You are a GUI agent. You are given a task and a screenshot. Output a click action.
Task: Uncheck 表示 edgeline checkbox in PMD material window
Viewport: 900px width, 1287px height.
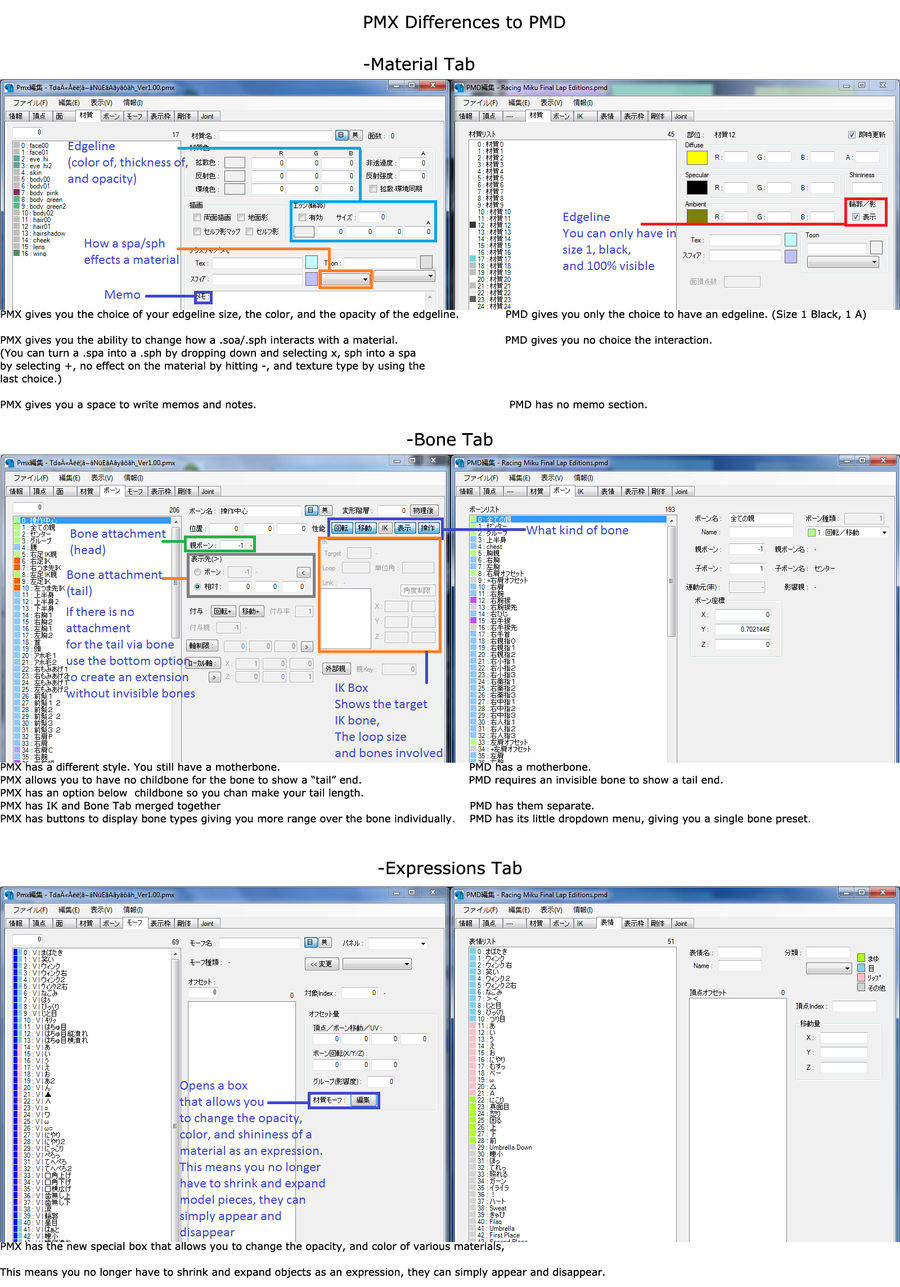click(x=855, y=216)
